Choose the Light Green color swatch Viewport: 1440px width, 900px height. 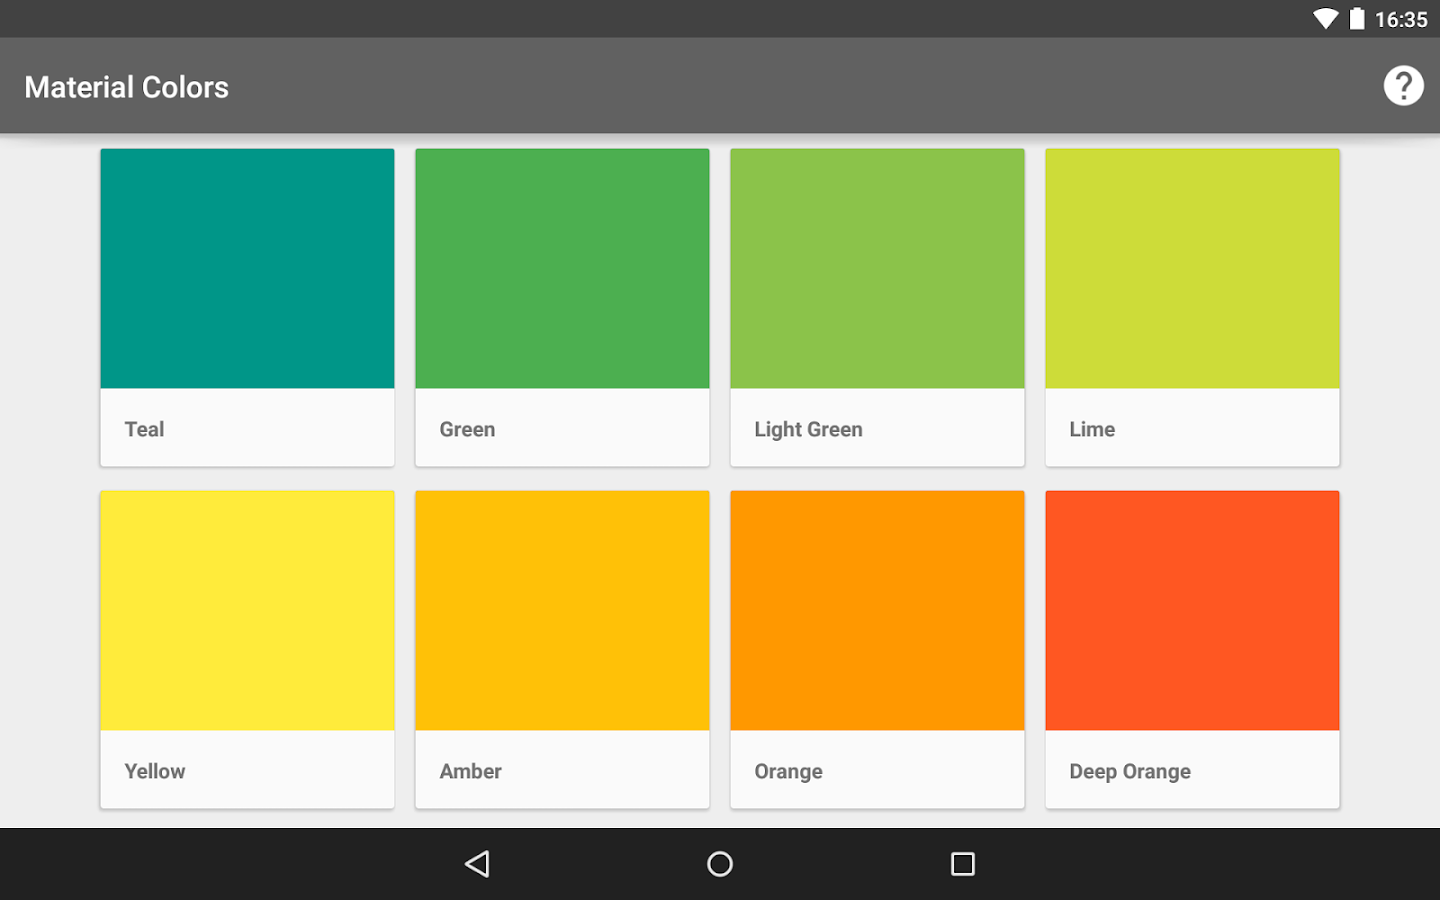(877, 269)
